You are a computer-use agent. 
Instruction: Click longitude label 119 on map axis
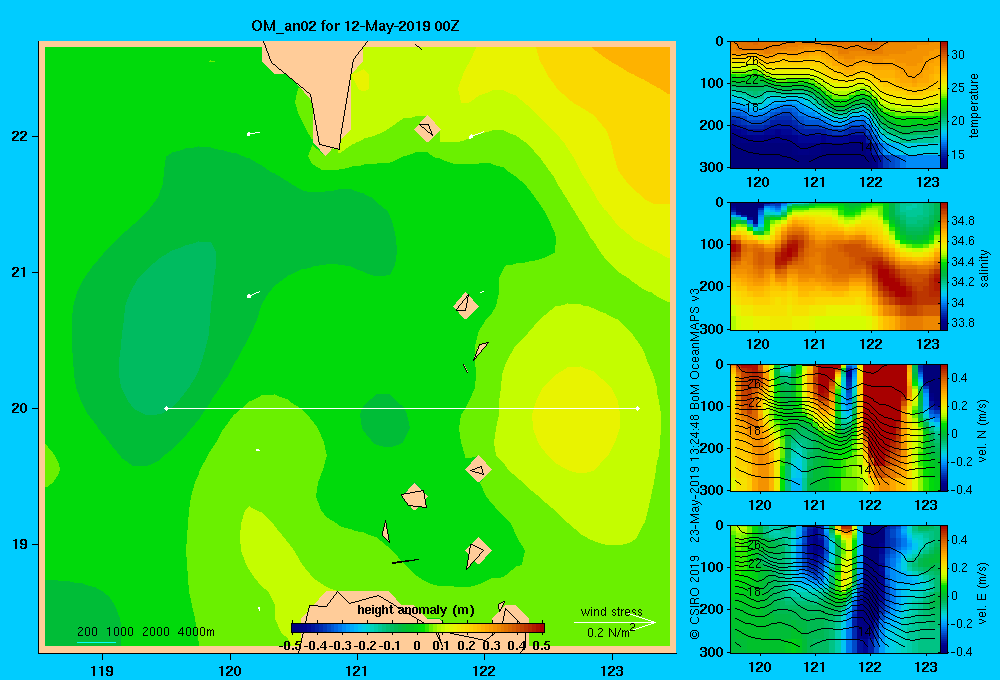102,670
